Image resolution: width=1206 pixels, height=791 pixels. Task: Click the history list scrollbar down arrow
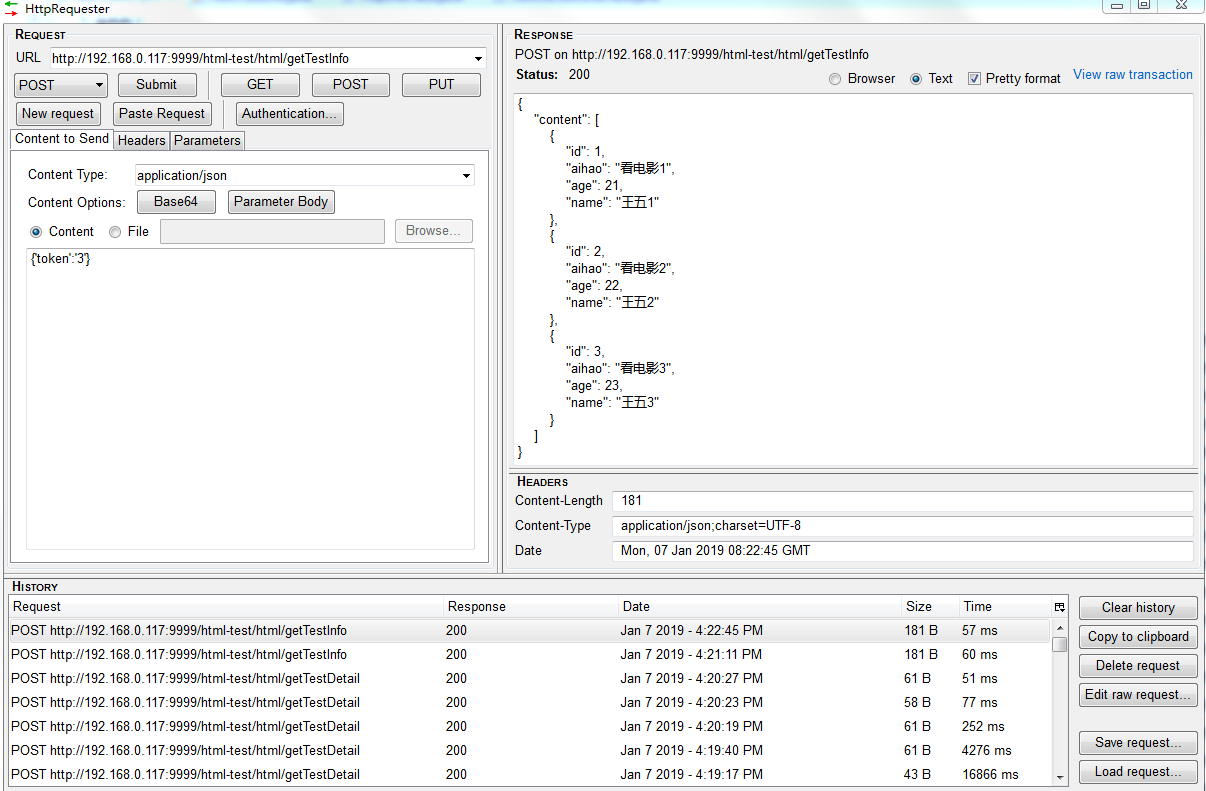coord(1059,779)
